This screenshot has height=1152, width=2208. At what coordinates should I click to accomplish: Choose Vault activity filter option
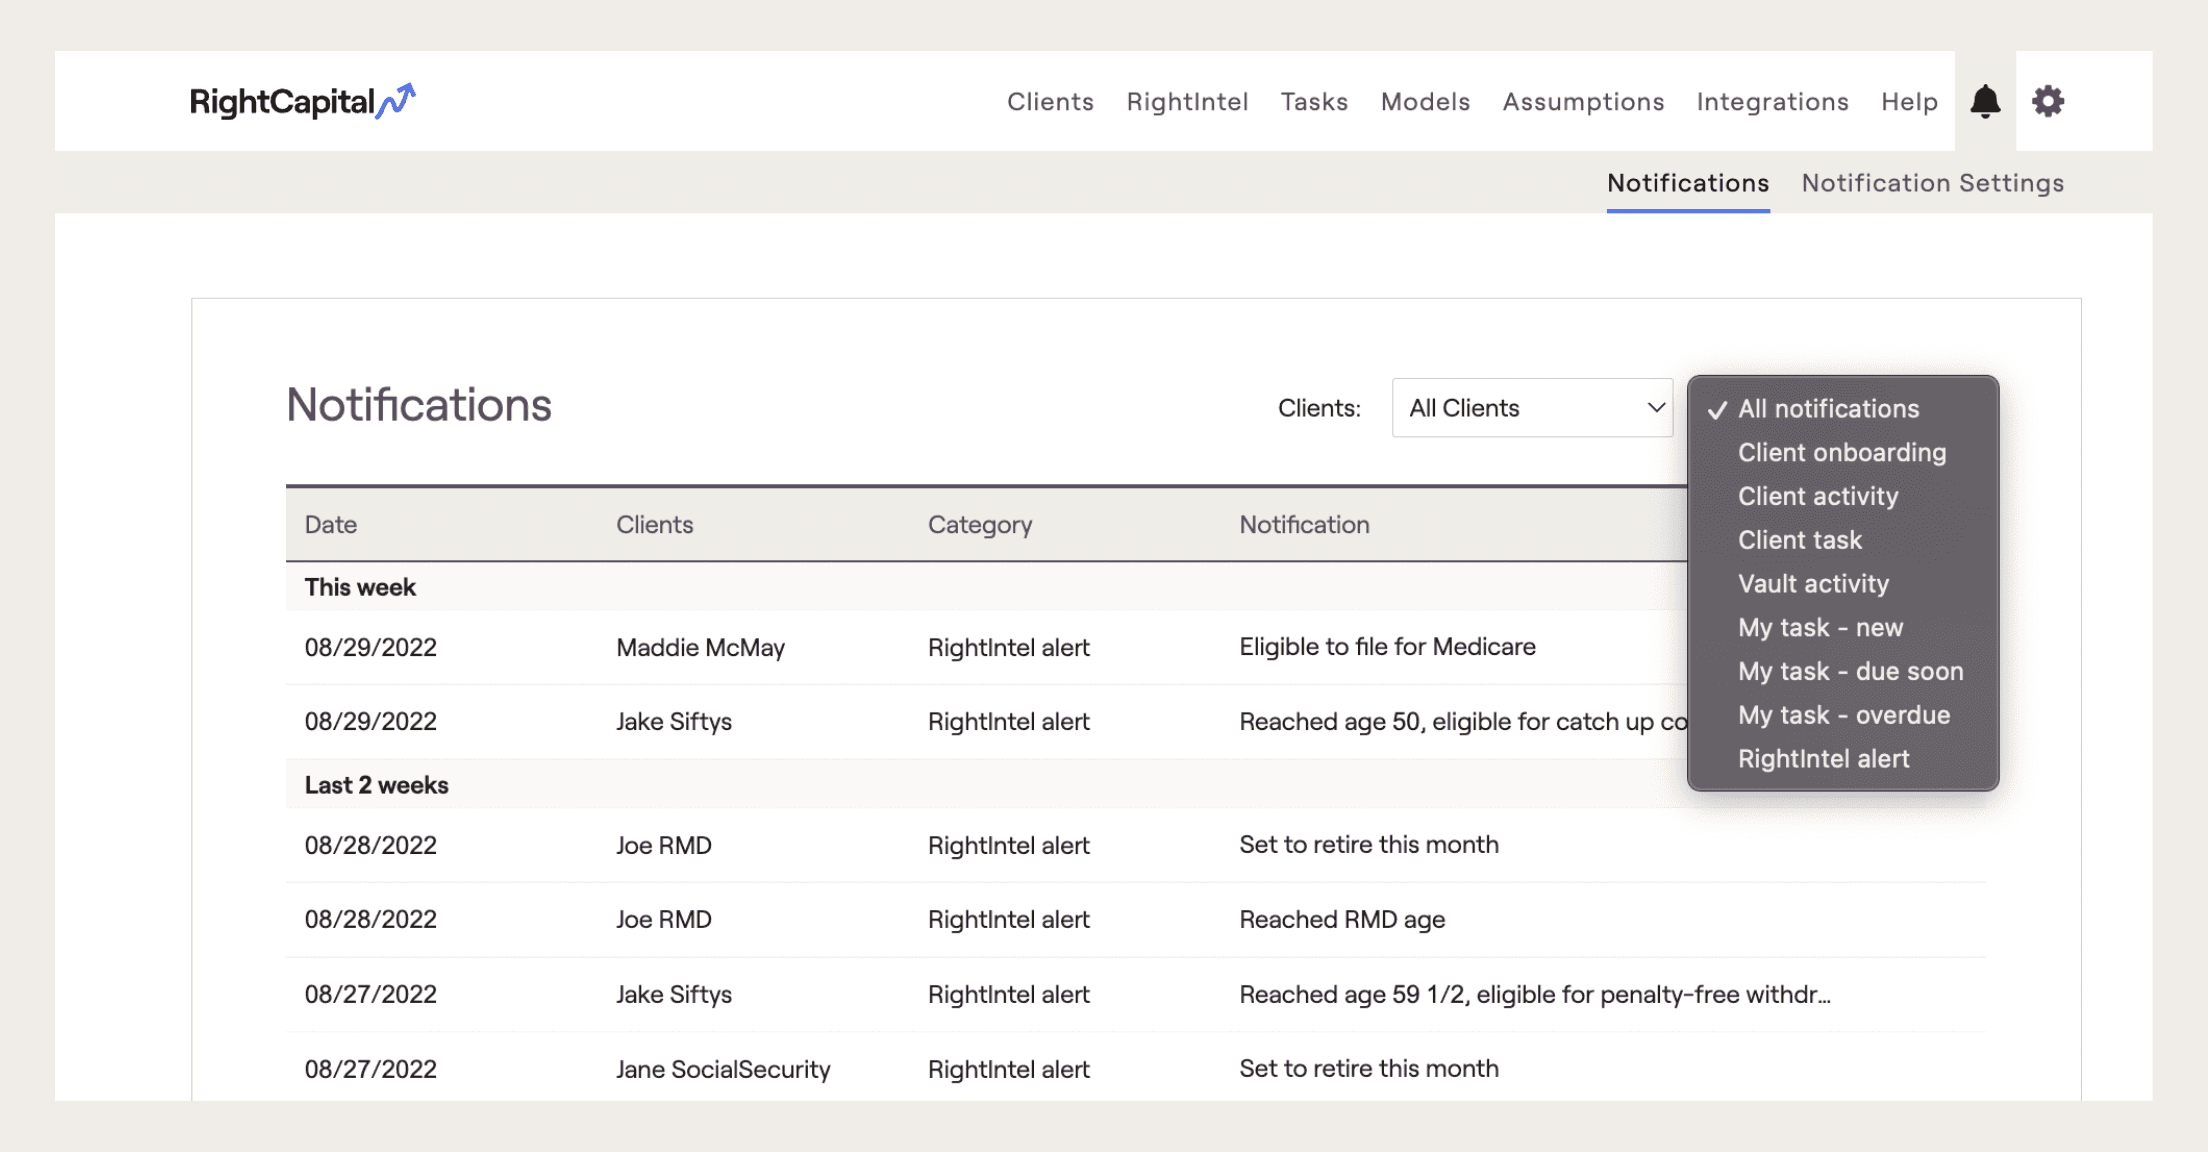[x=1813, y=584]
